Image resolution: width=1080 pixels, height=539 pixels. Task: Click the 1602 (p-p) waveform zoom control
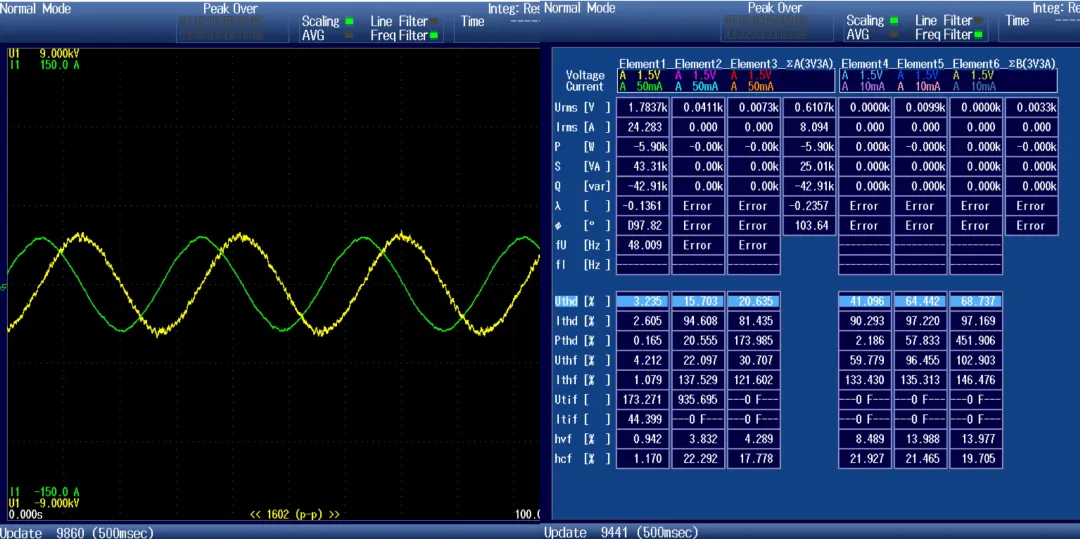pyautogui.click(x=294, y=514)
